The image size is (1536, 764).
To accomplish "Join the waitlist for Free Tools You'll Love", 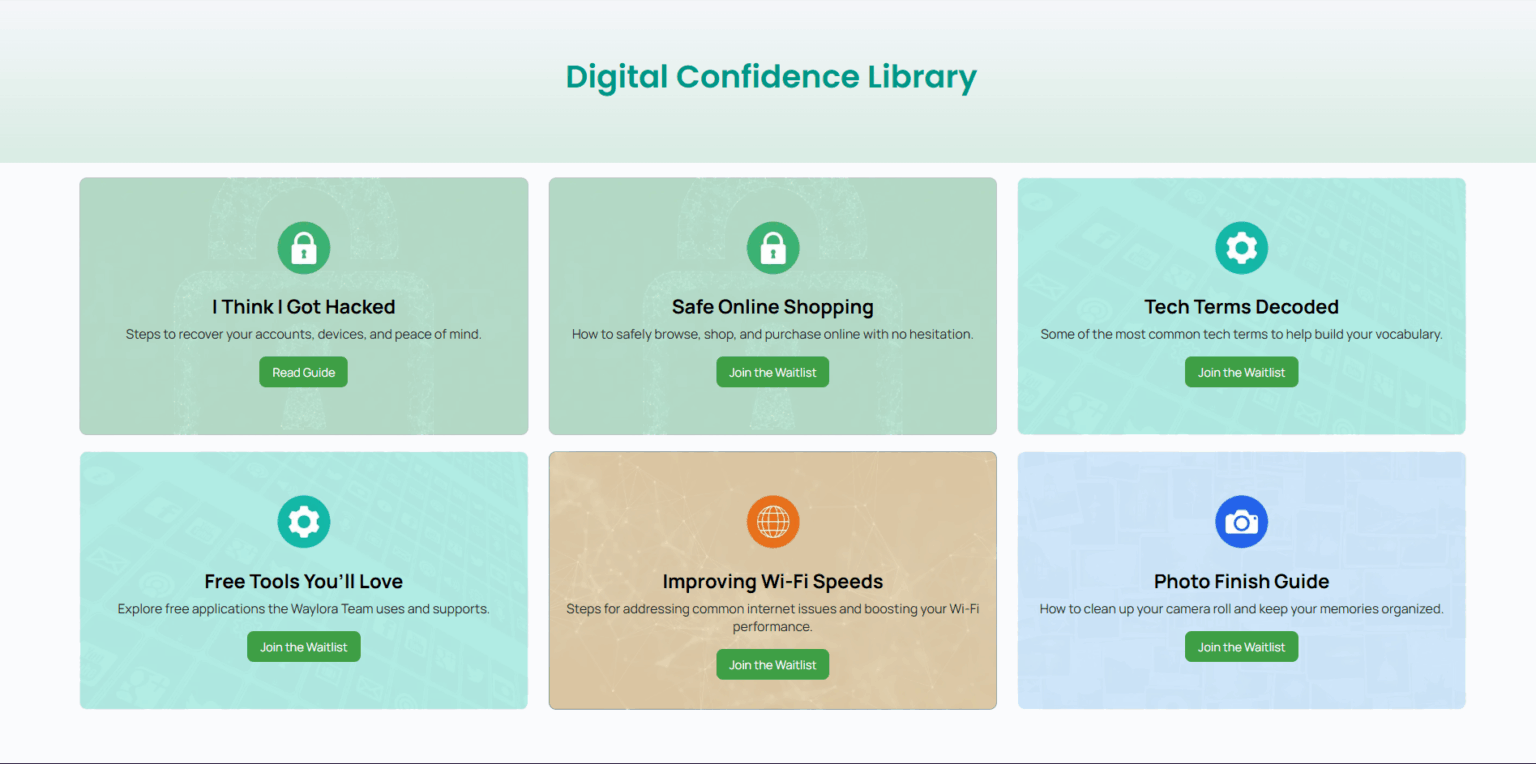I will click(303, 647).
